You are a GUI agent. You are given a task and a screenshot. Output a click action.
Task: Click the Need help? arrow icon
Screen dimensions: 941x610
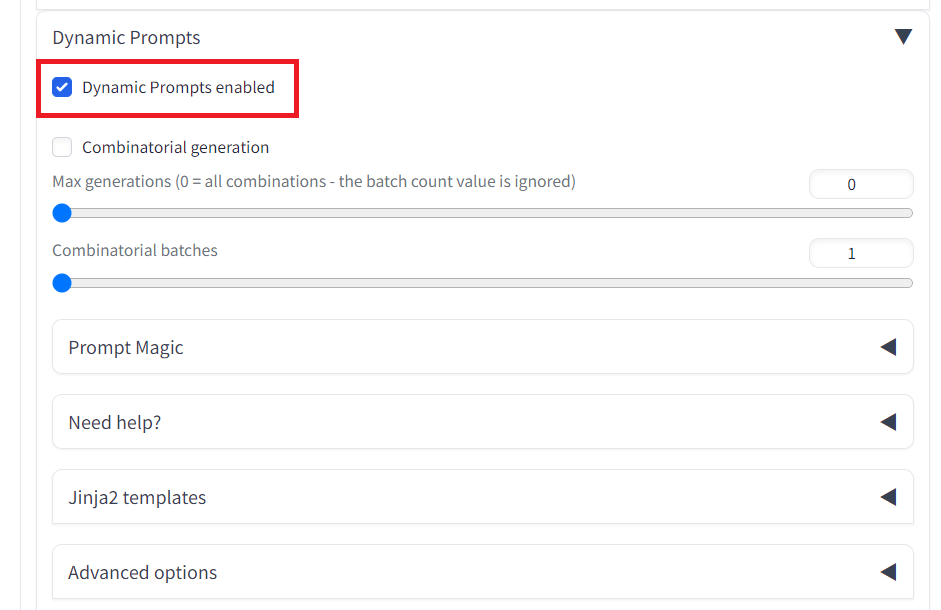[889, 422]
